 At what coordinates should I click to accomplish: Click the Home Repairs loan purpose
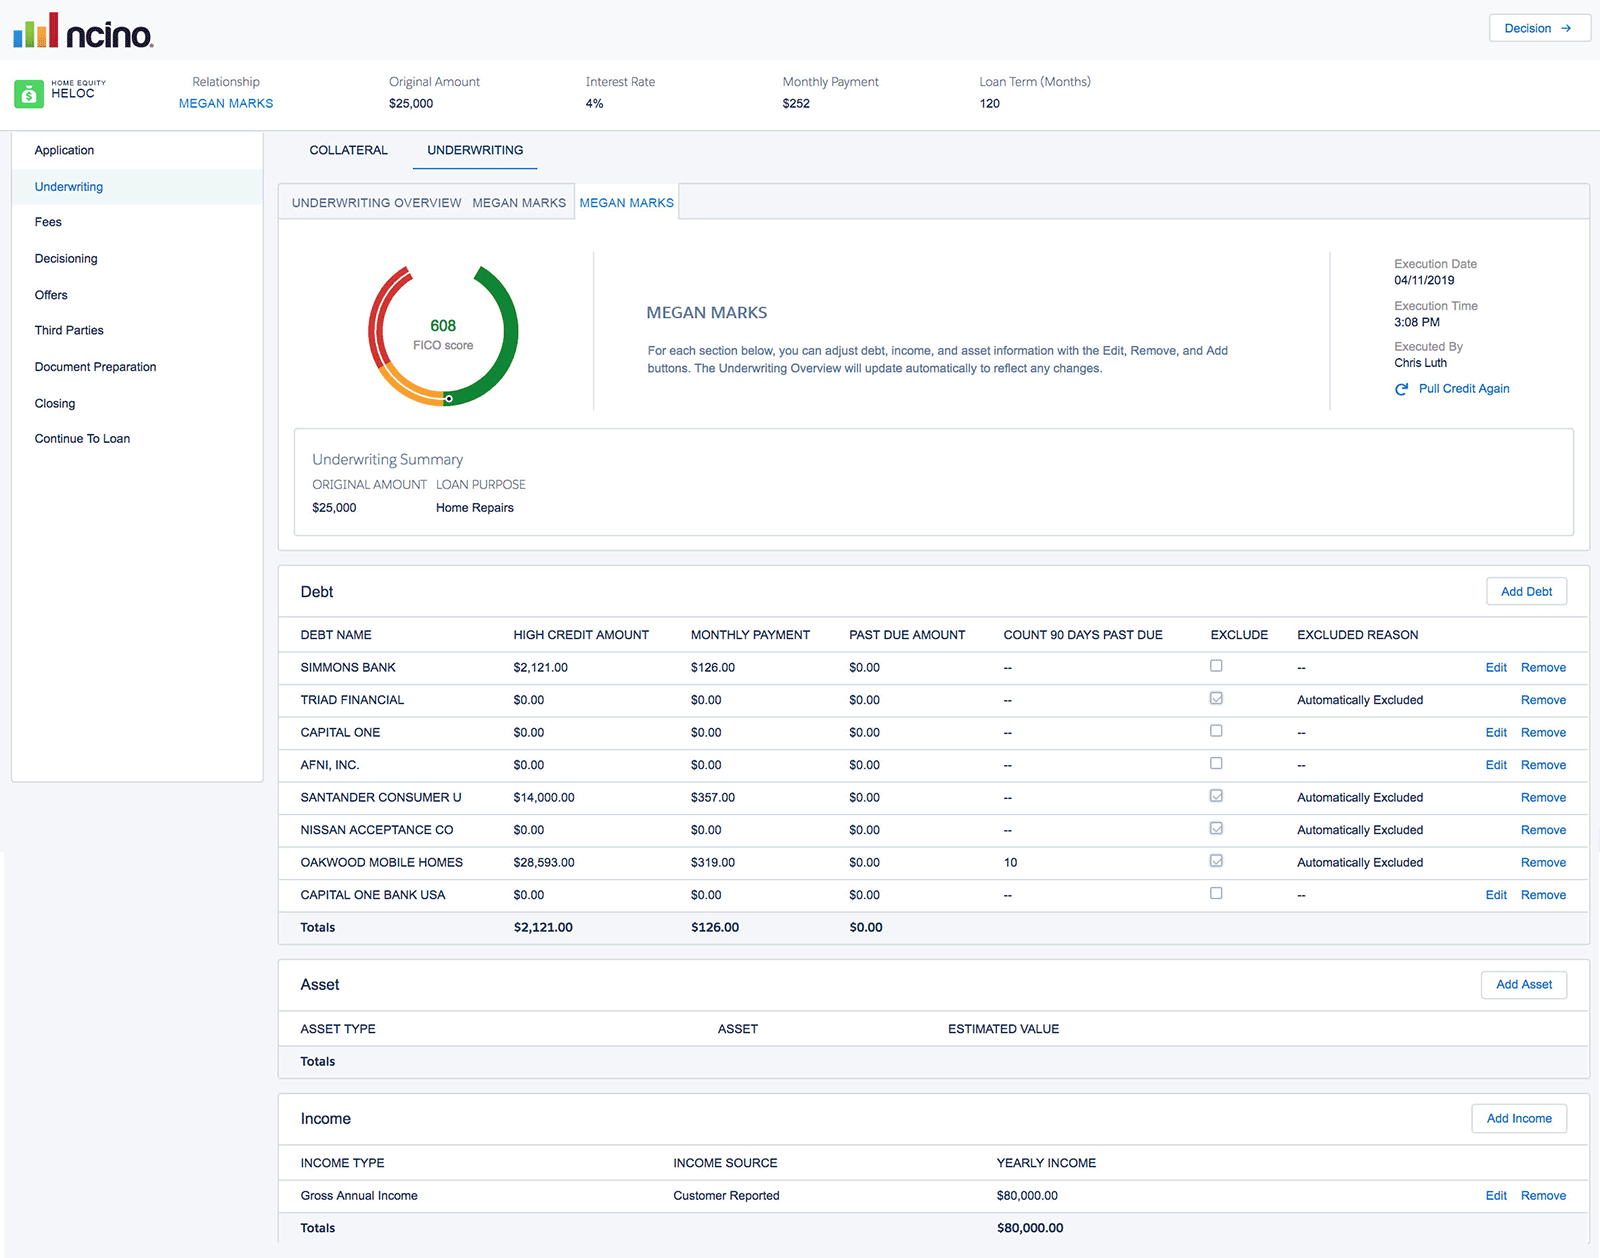[x=475, y=508]
